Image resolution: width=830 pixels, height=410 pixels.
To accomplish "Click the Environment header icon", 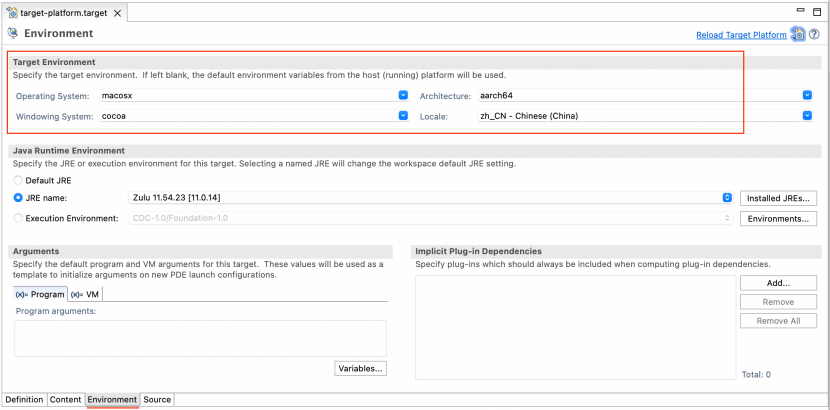I will pos(12,33).
